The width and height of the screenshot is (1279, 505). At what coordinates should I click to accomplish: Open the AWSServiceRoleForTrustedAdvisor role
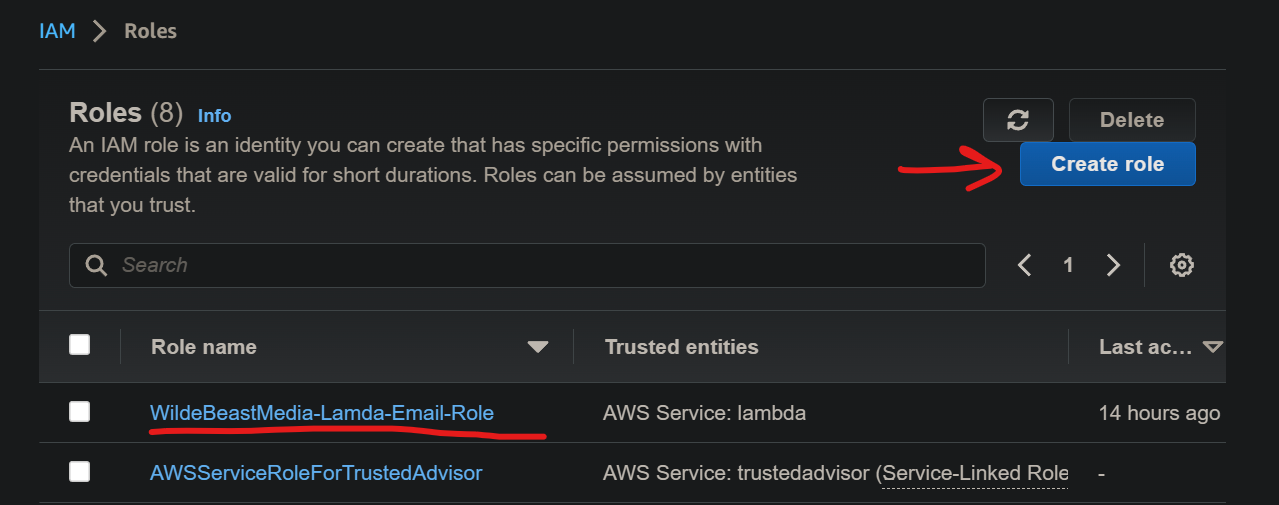[316, 473]
